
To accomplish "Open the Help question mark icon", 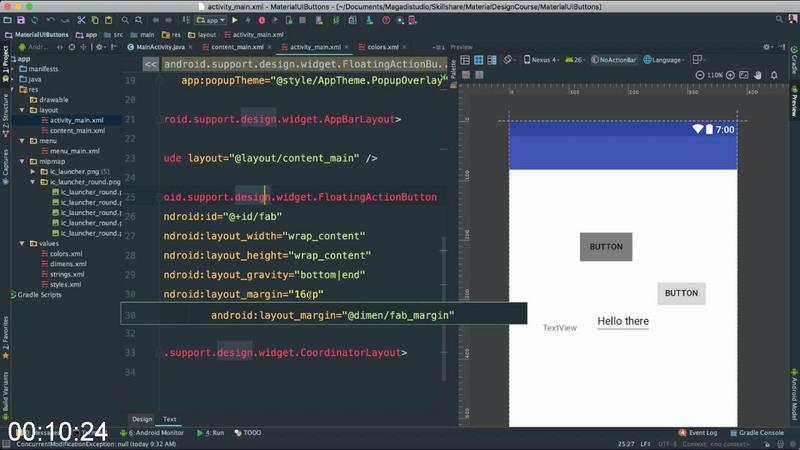I will pyautogui.click(x=386, y=20).
